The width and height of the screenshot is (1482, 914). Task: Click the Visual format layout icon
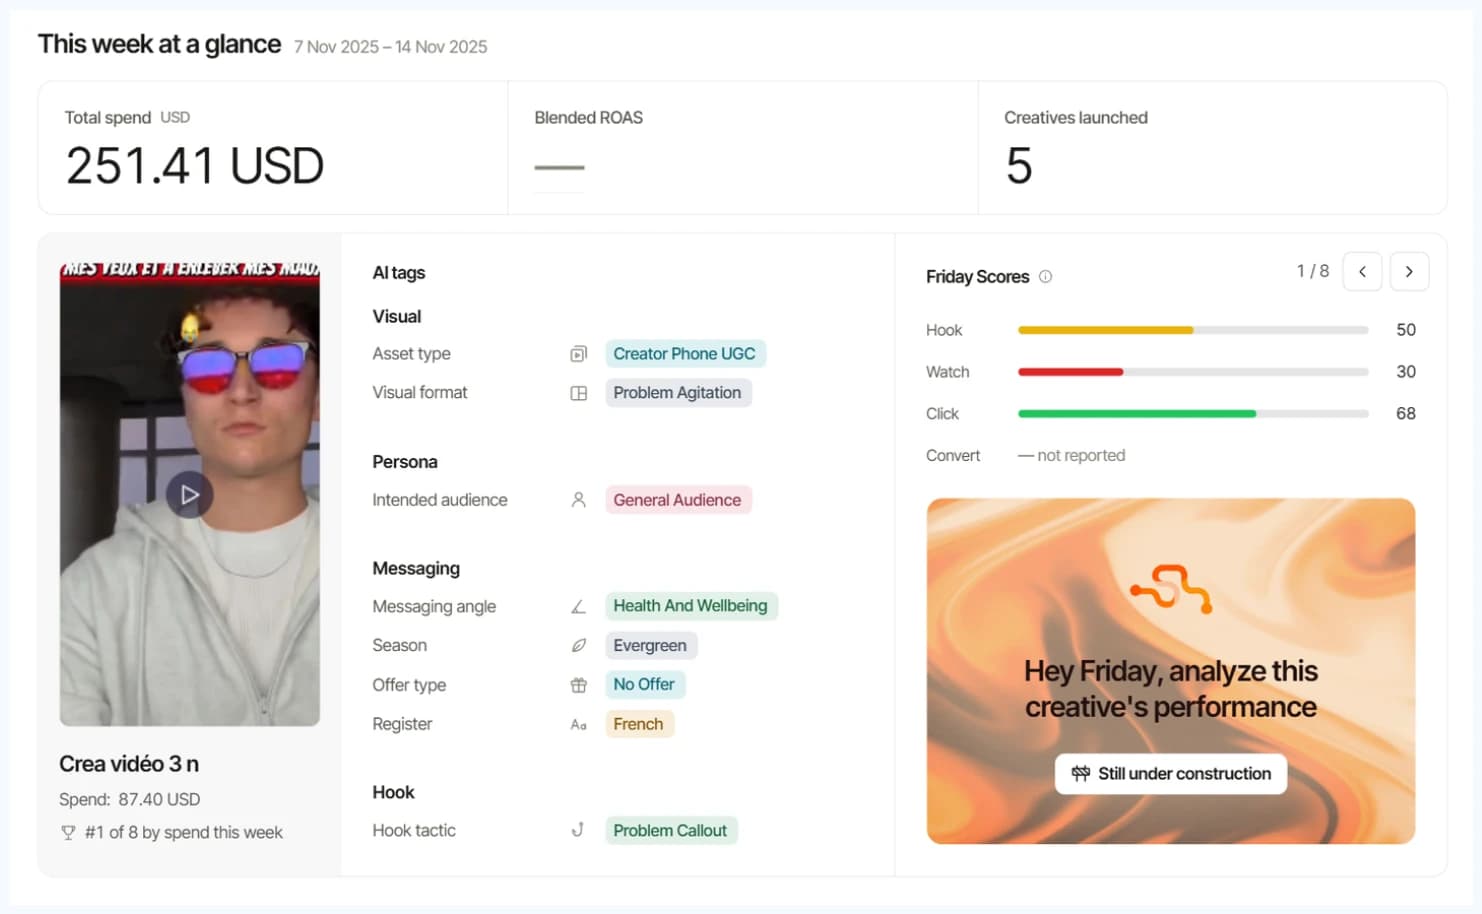pos(578,393)
